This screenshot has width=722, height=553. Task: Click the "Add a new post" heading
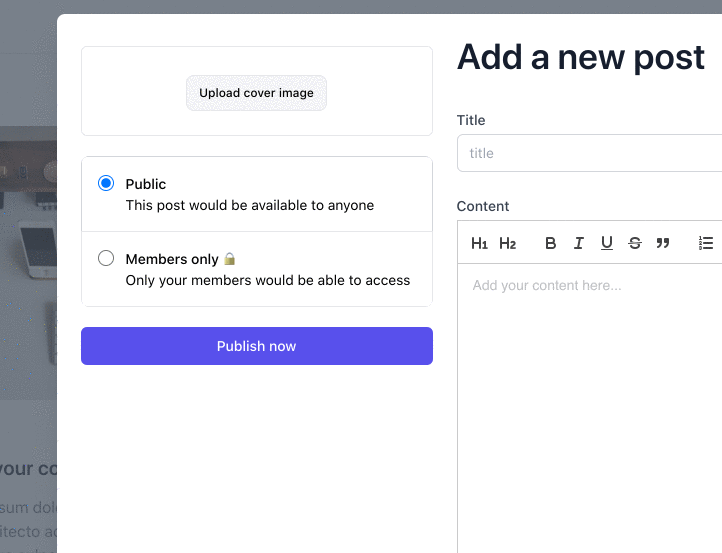click(581, 58)
